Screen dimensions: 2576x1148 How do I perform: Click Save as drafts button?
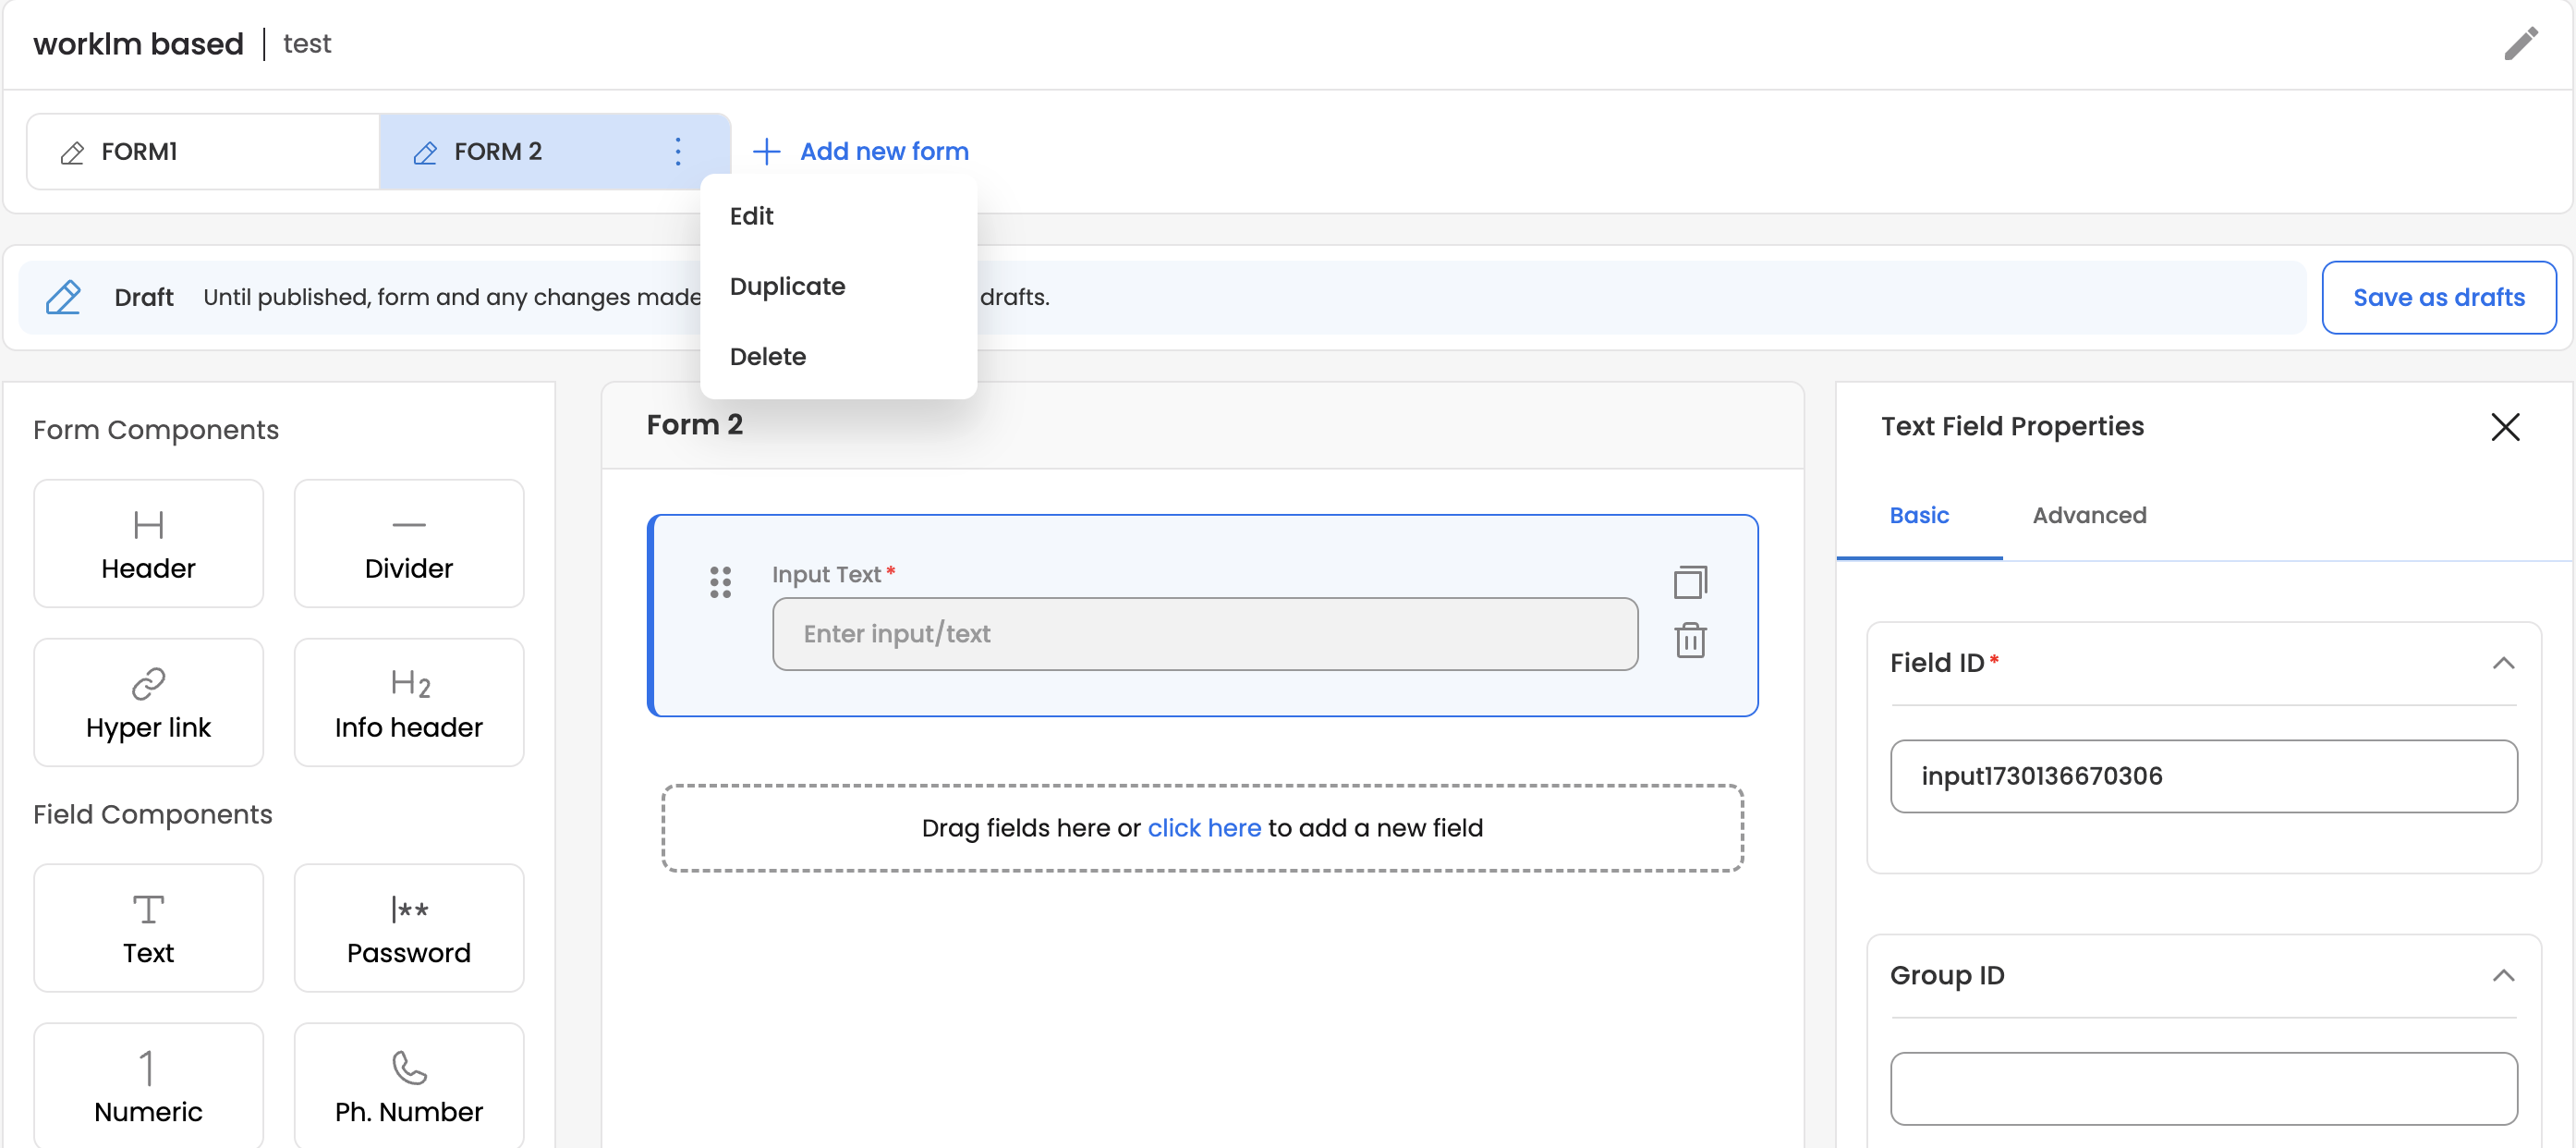tap(2438, 297)
